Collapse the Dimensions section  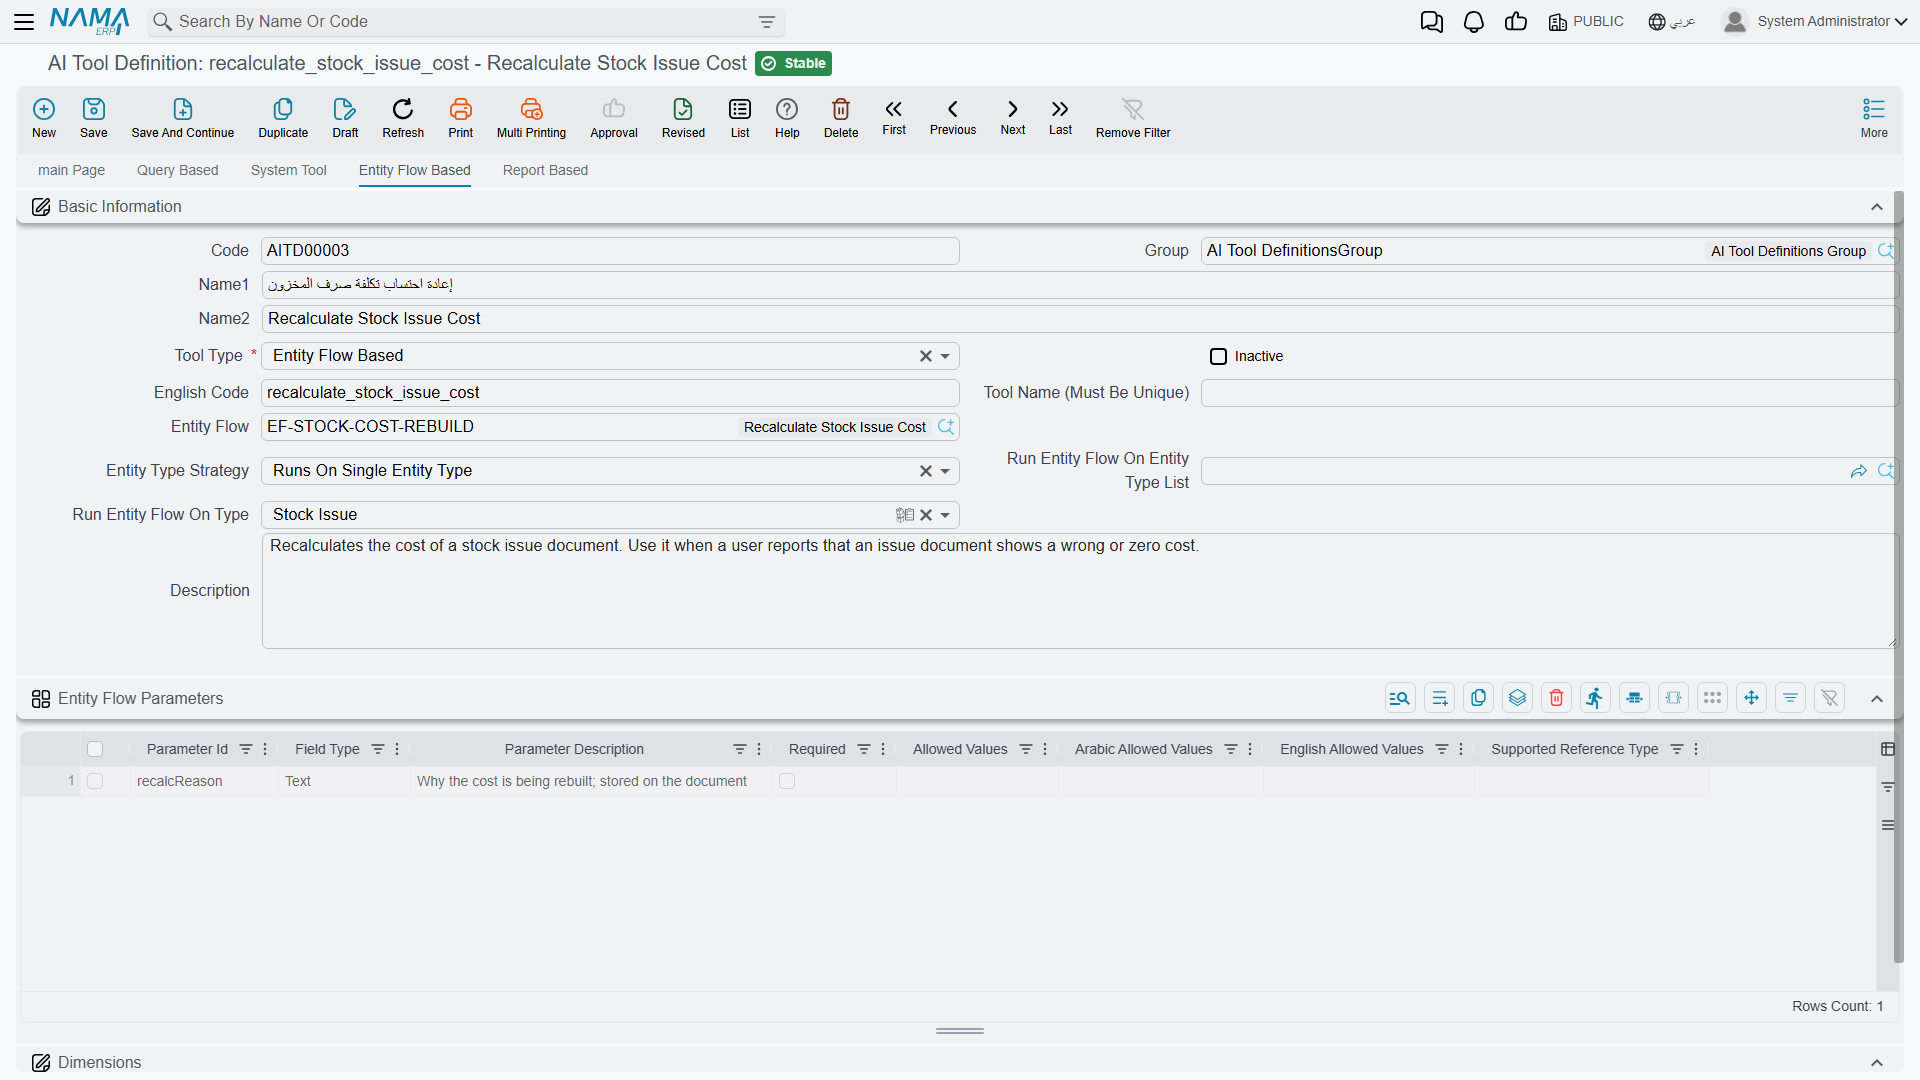point(1877,1062)
